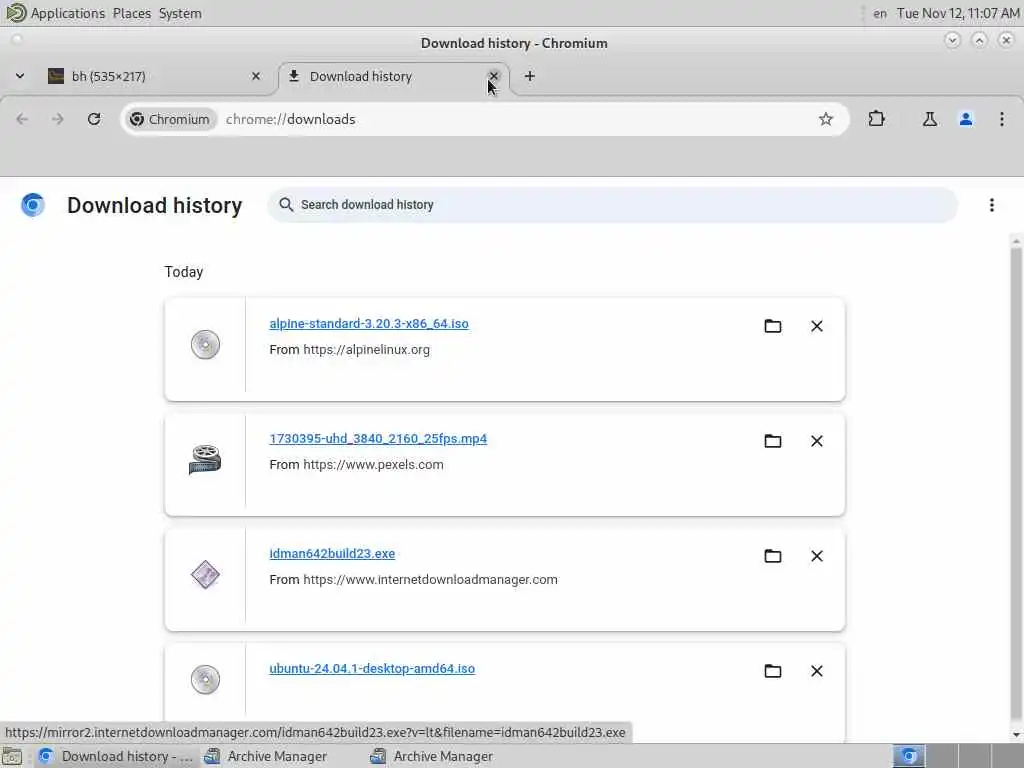Remove the pexels mp4 from download list
This screenshot has width=1024, height=768.
817,441
